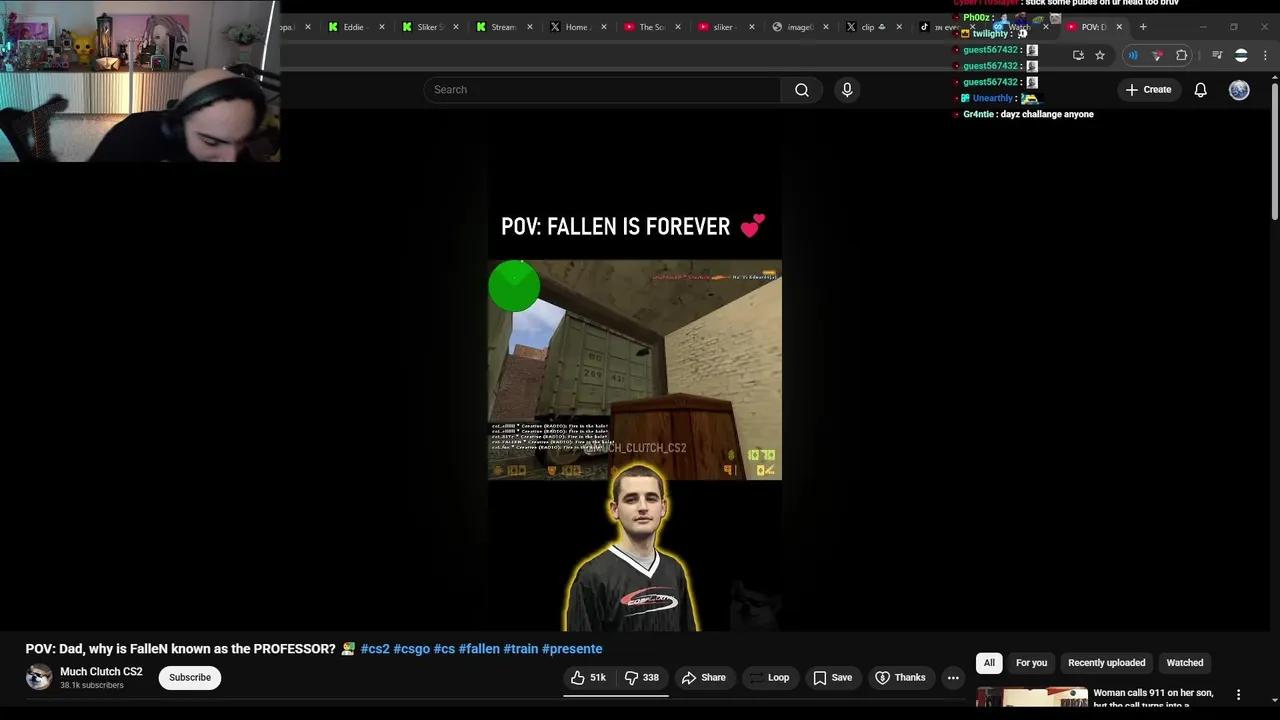The image size is (1280, 720).
Task: Open the #train hashtag link
Action: (x=520, y=649)
